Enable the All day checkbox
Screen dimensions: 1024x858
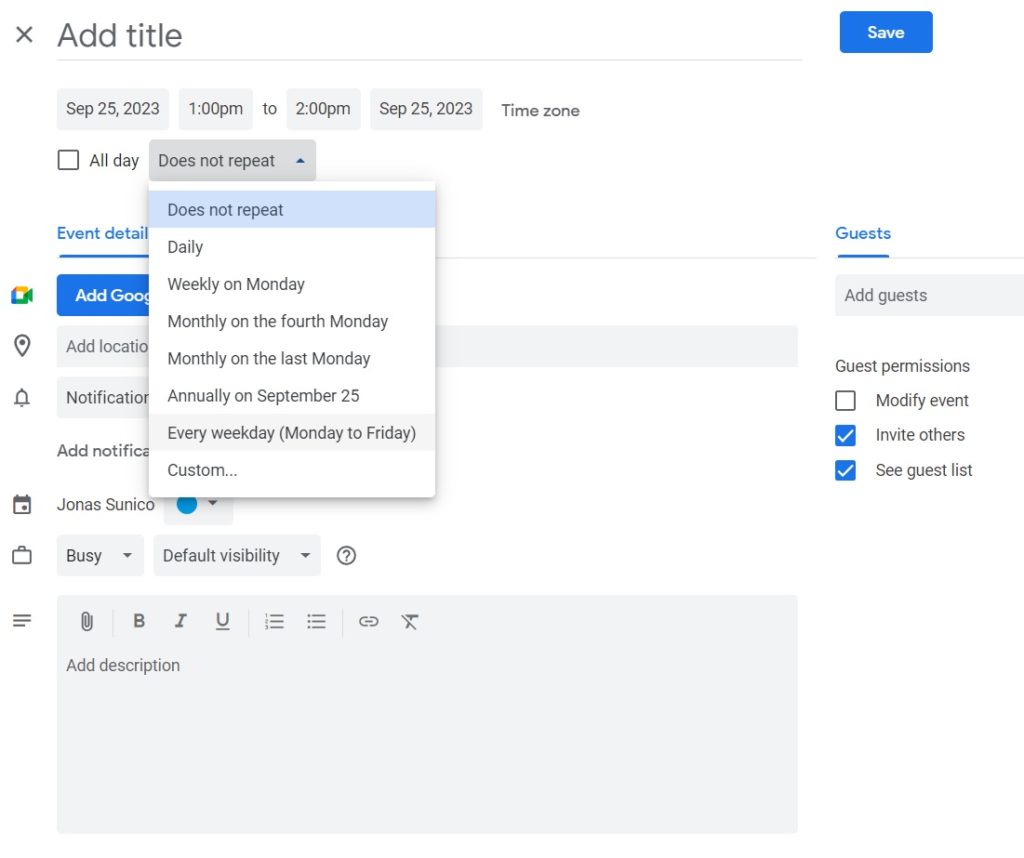[67, 159]
